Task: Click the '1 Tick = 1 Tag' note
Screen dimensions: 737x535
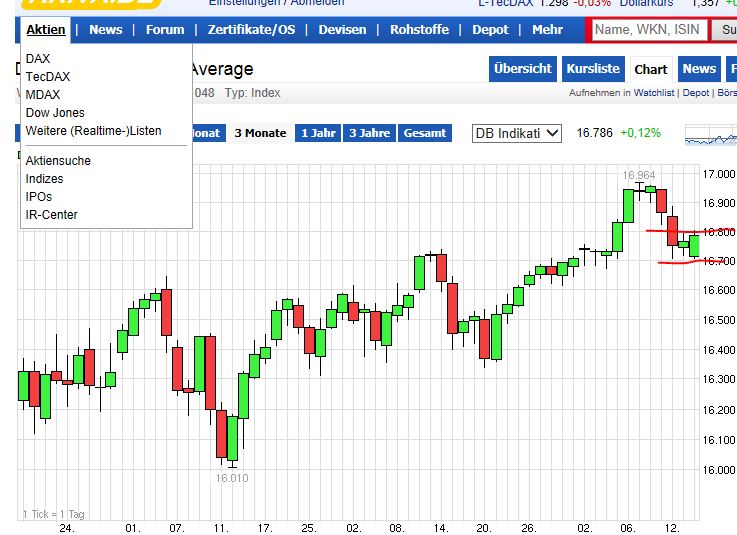Action: 54,514
